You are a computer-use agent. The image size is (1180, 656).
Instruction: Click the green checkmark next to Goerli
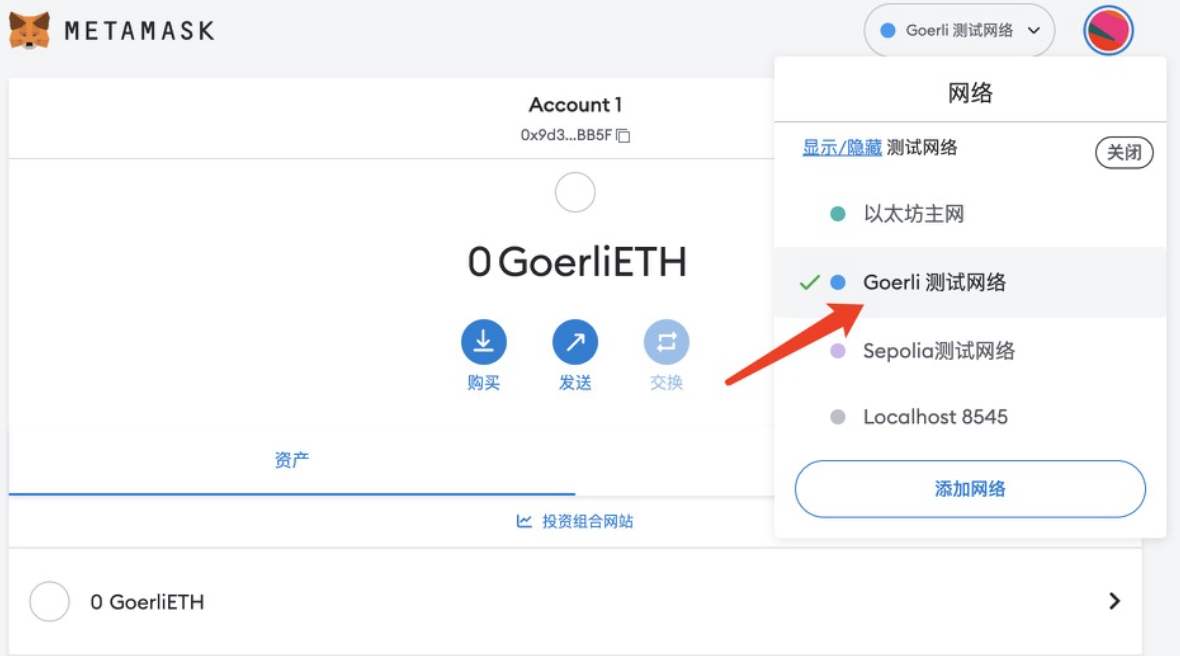(809, 283)
